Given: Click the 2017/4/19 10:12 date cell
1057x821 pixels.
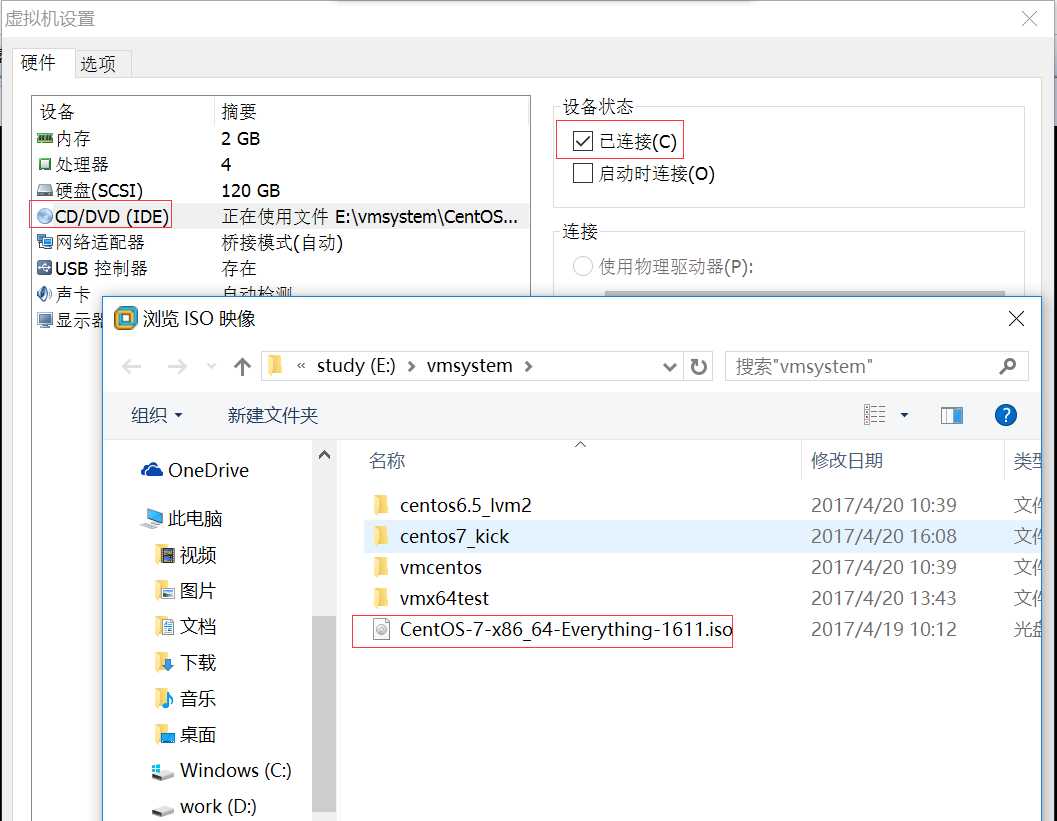Looking at the screenshot, I should [884, 630].
